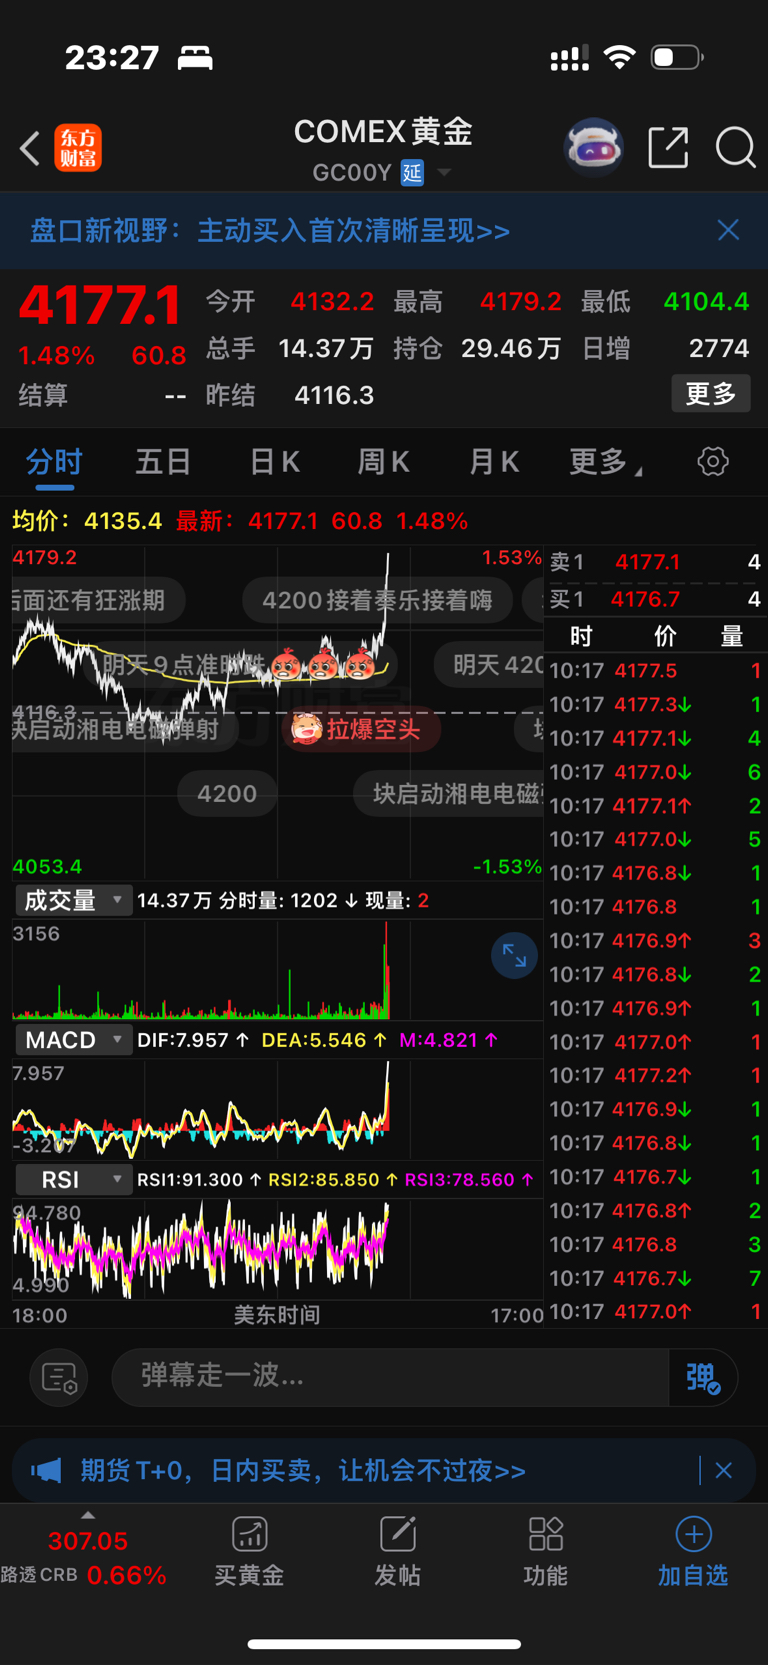Open chart settings gear icon
This screenshot has width=769, height=1665.
pos(713,462)
